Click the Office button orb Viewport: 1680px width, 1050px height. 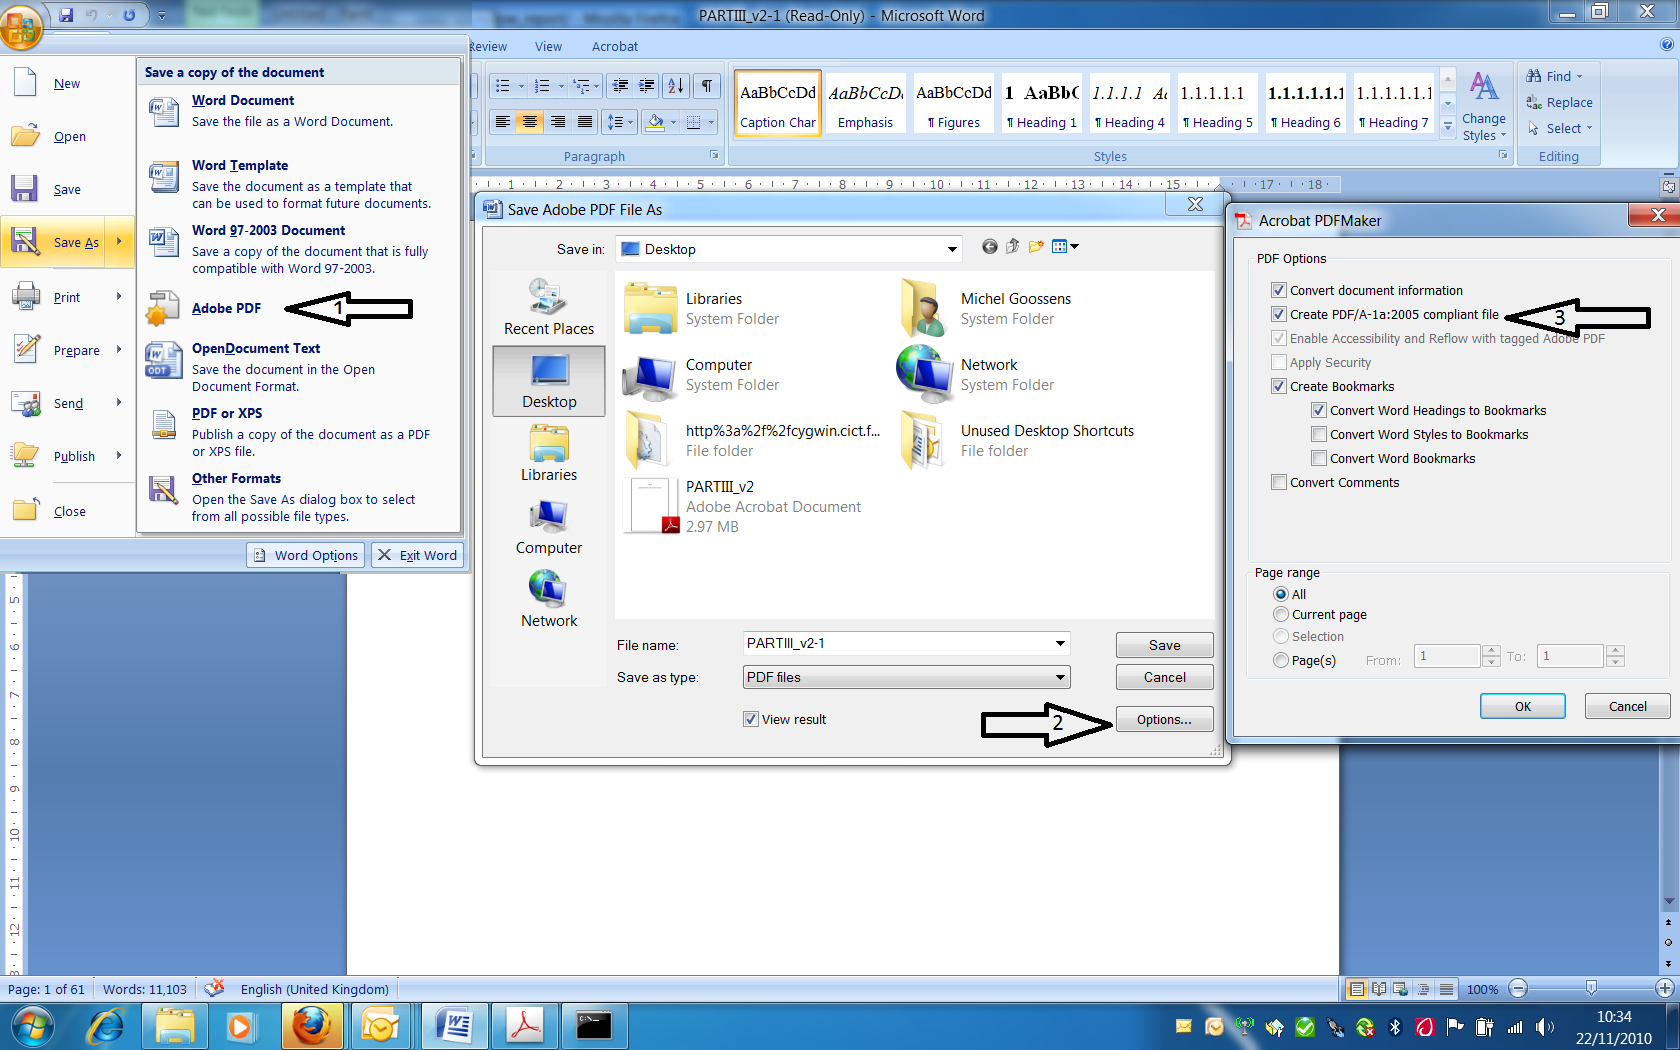pos(20,27)
